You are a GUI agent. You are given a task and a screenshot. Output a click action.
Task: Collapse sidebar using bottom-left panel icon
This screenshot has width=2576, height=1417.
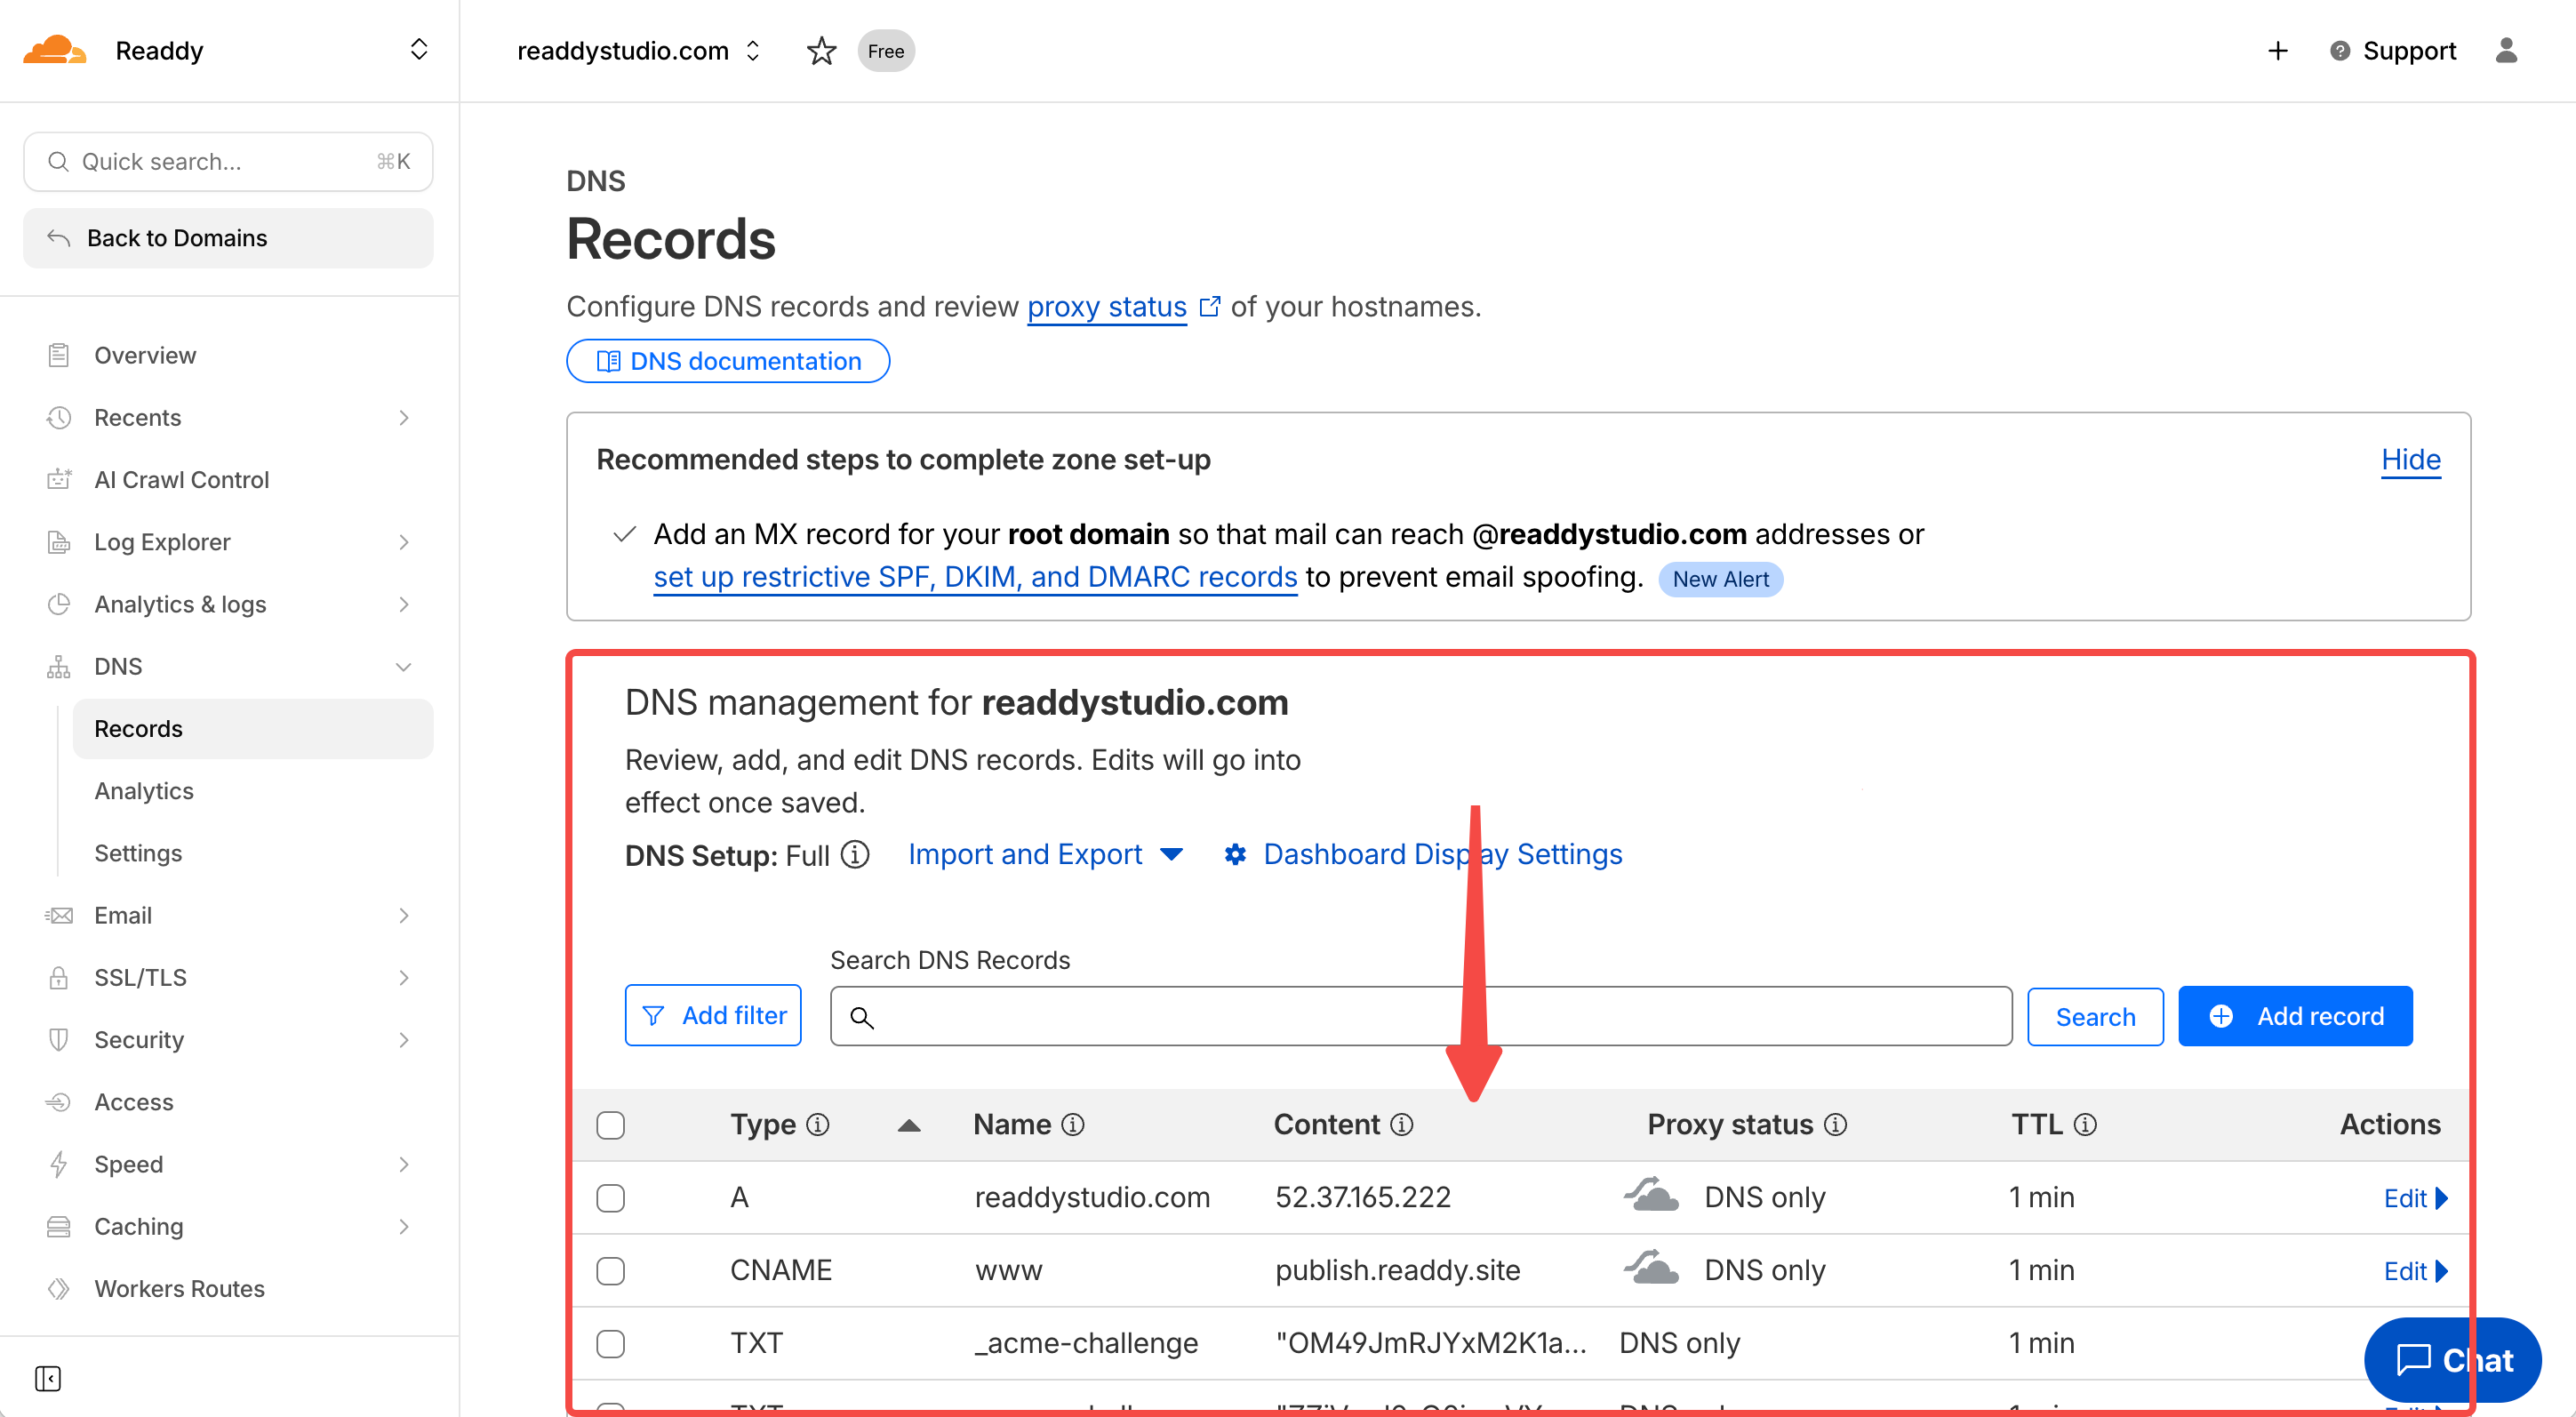click(x=48, y=1378)
